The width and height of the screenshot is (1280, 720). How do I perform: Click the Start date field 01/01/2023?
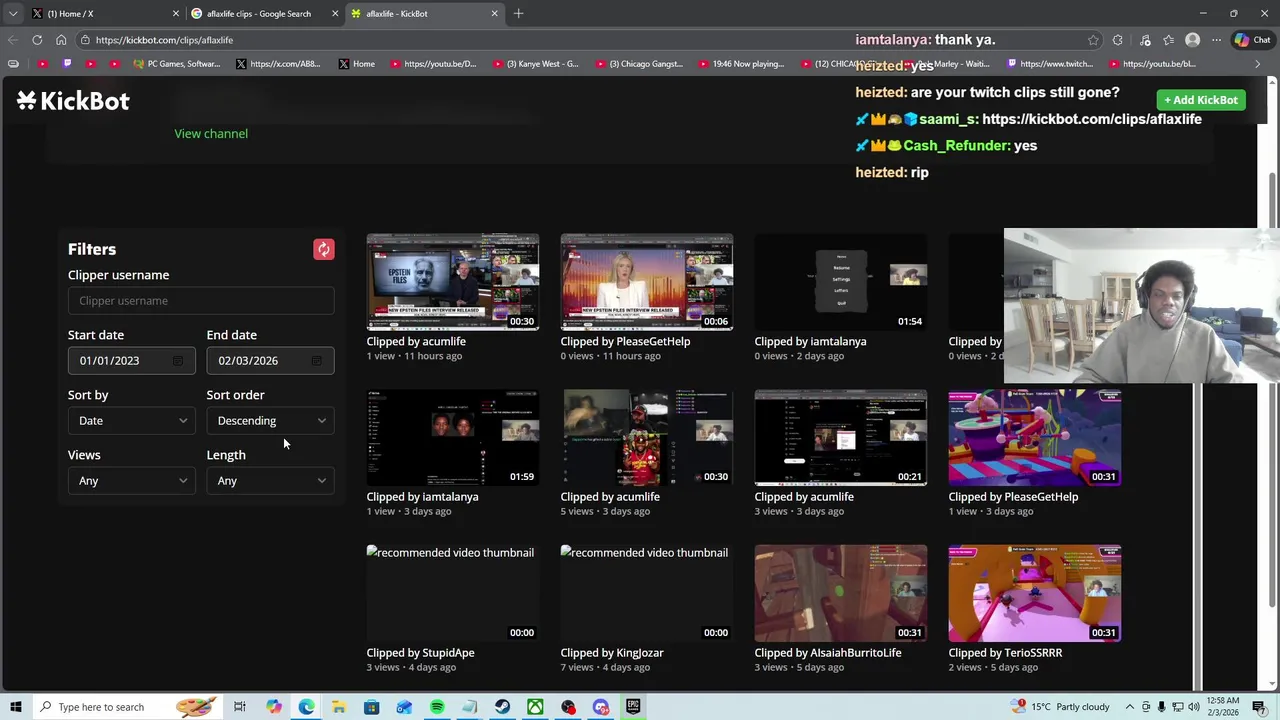point(131,361)
